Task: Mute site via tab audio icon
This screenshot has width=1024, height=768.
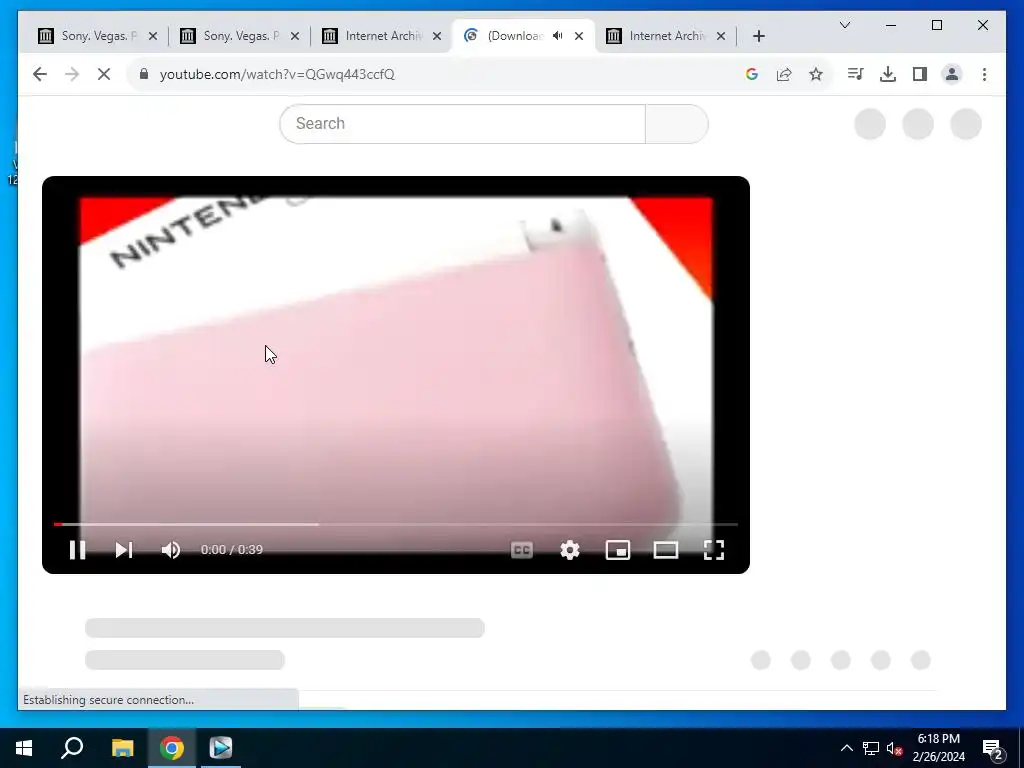Action: coord(557,36)
